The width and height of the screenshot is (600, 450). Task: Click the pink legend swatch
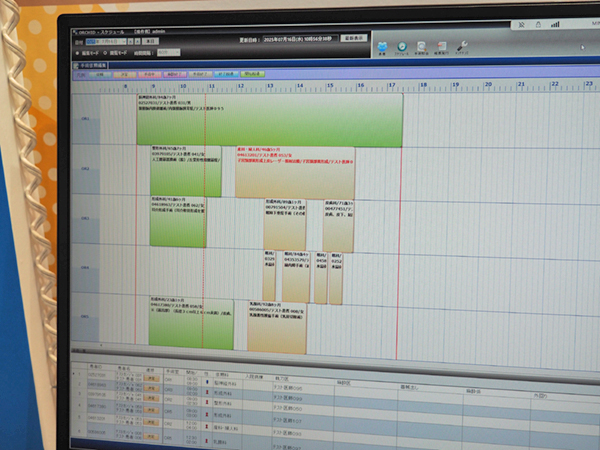coord(175,74)
